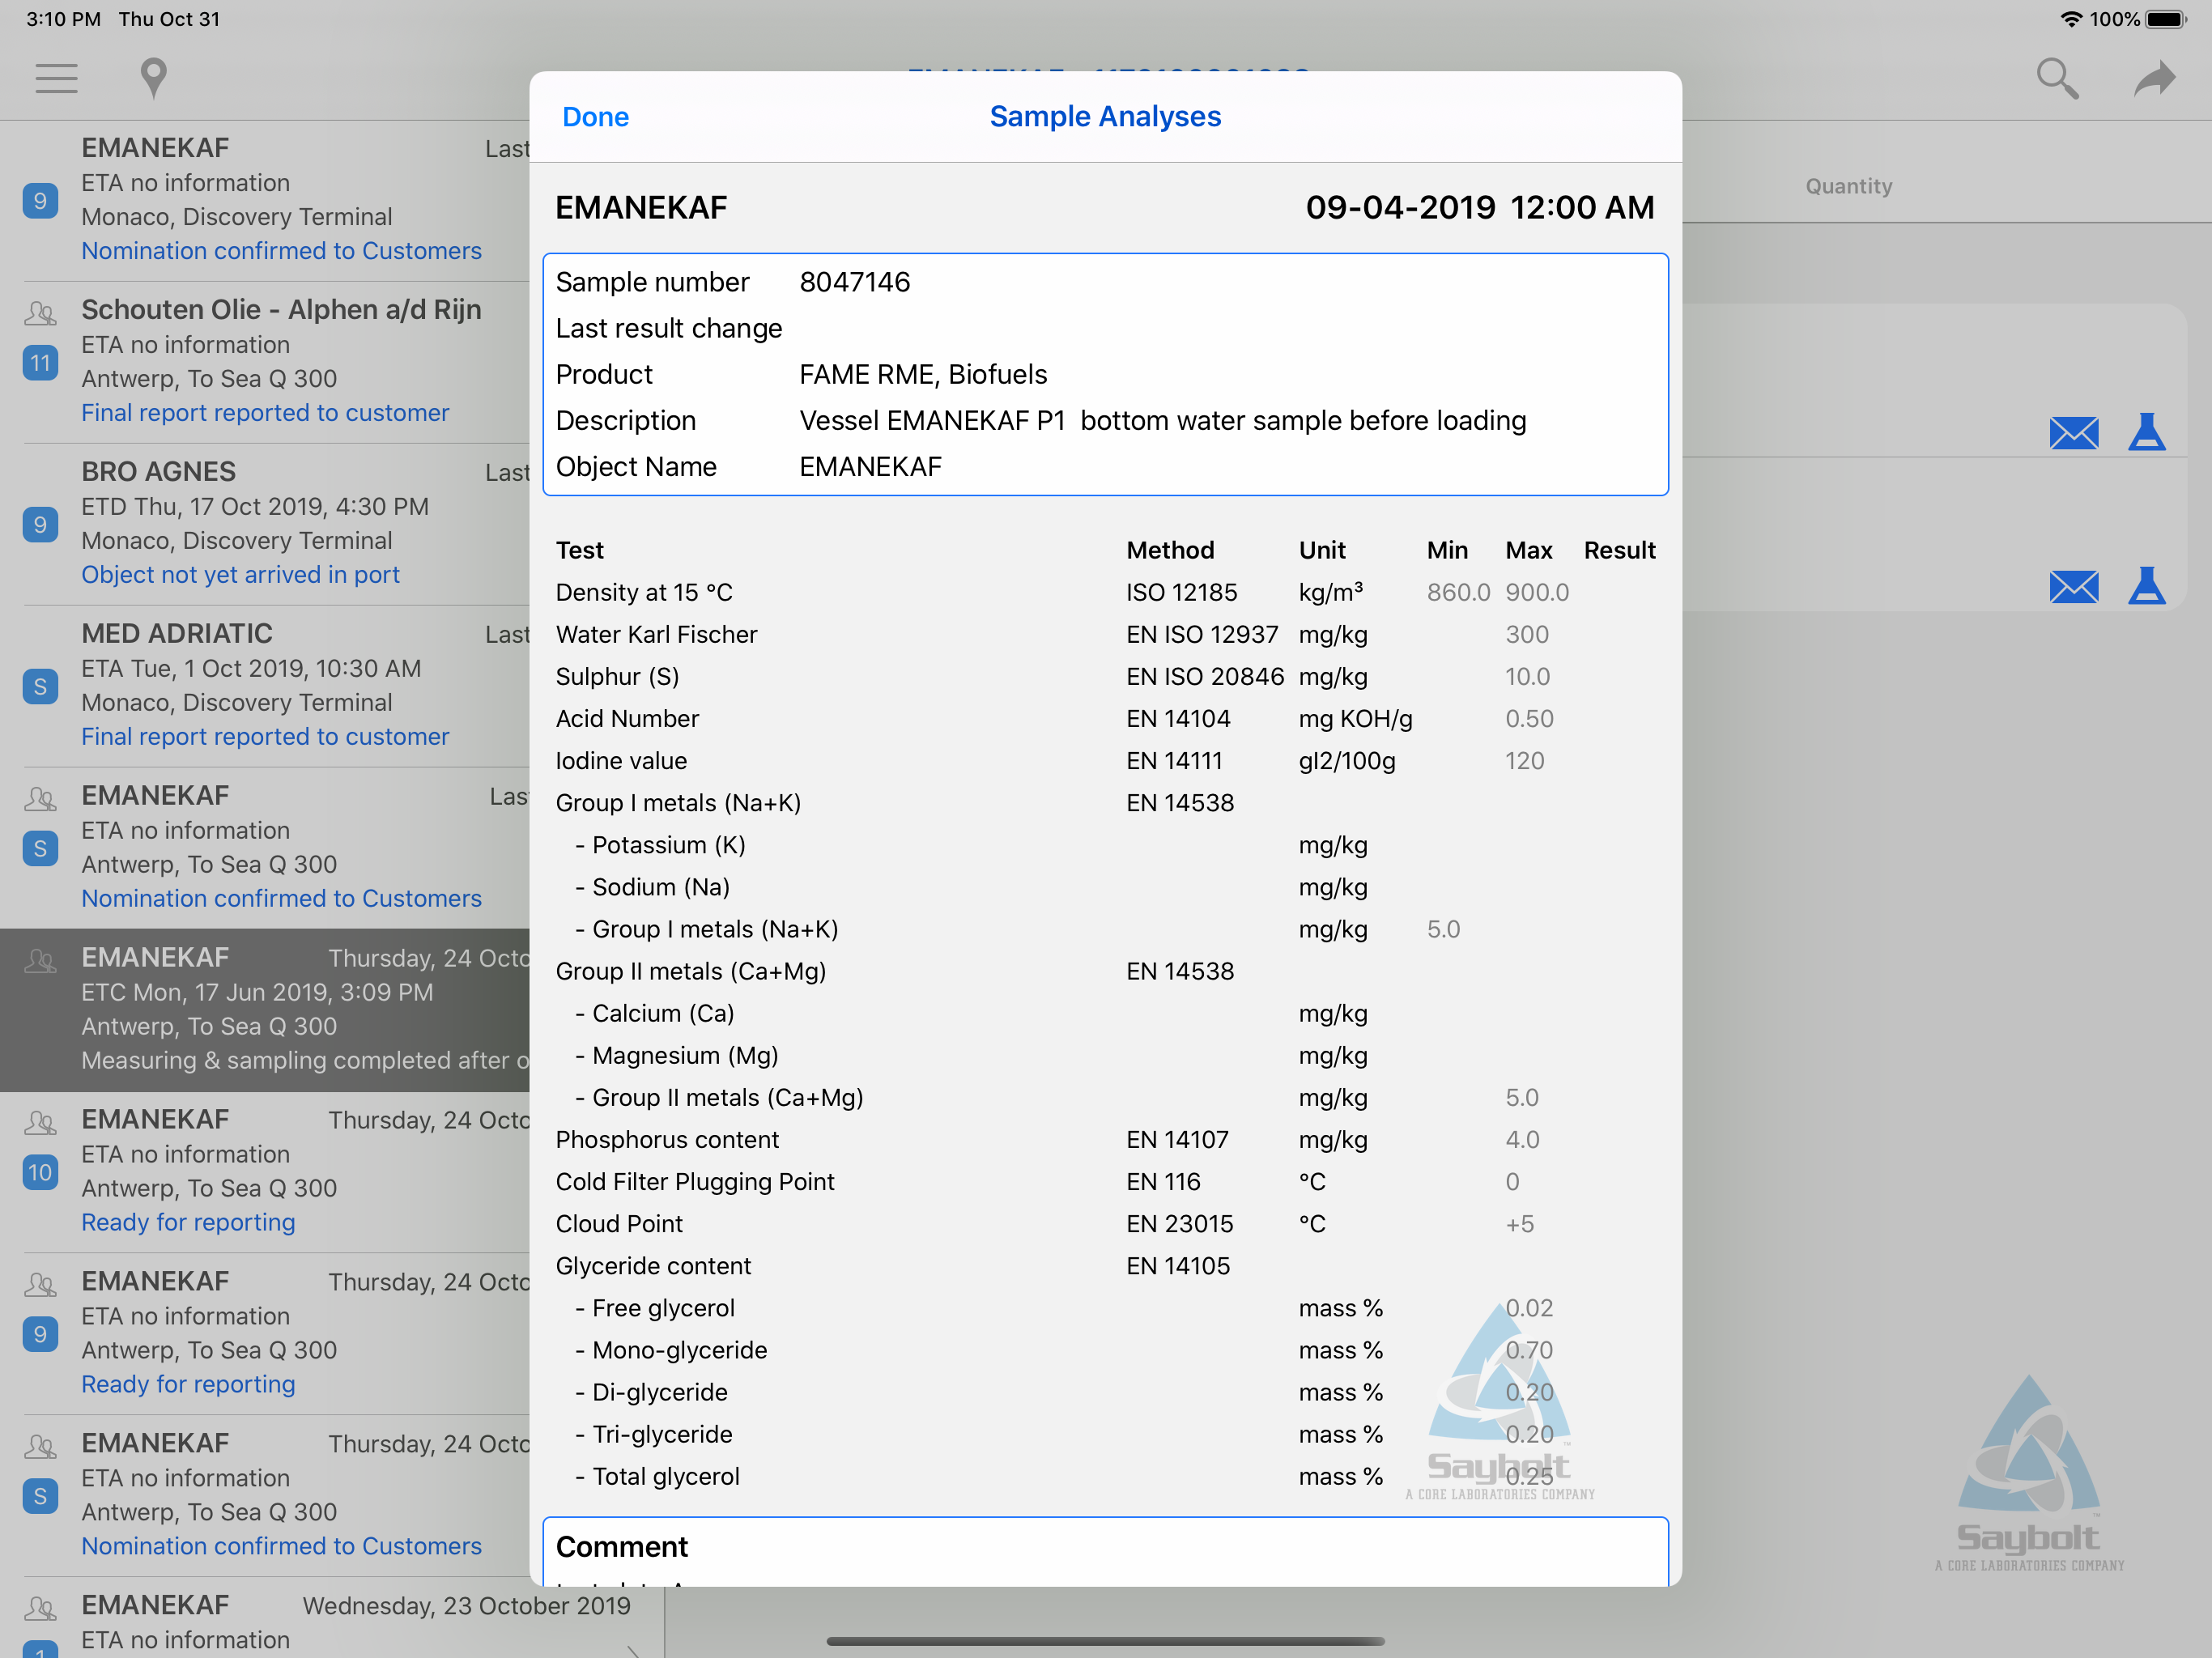Viewport: 2212px width, 1658px height.
Task: Tap badge S on MED ADRIATIC row
Action: pyautogui.click(x=40, y=687)
